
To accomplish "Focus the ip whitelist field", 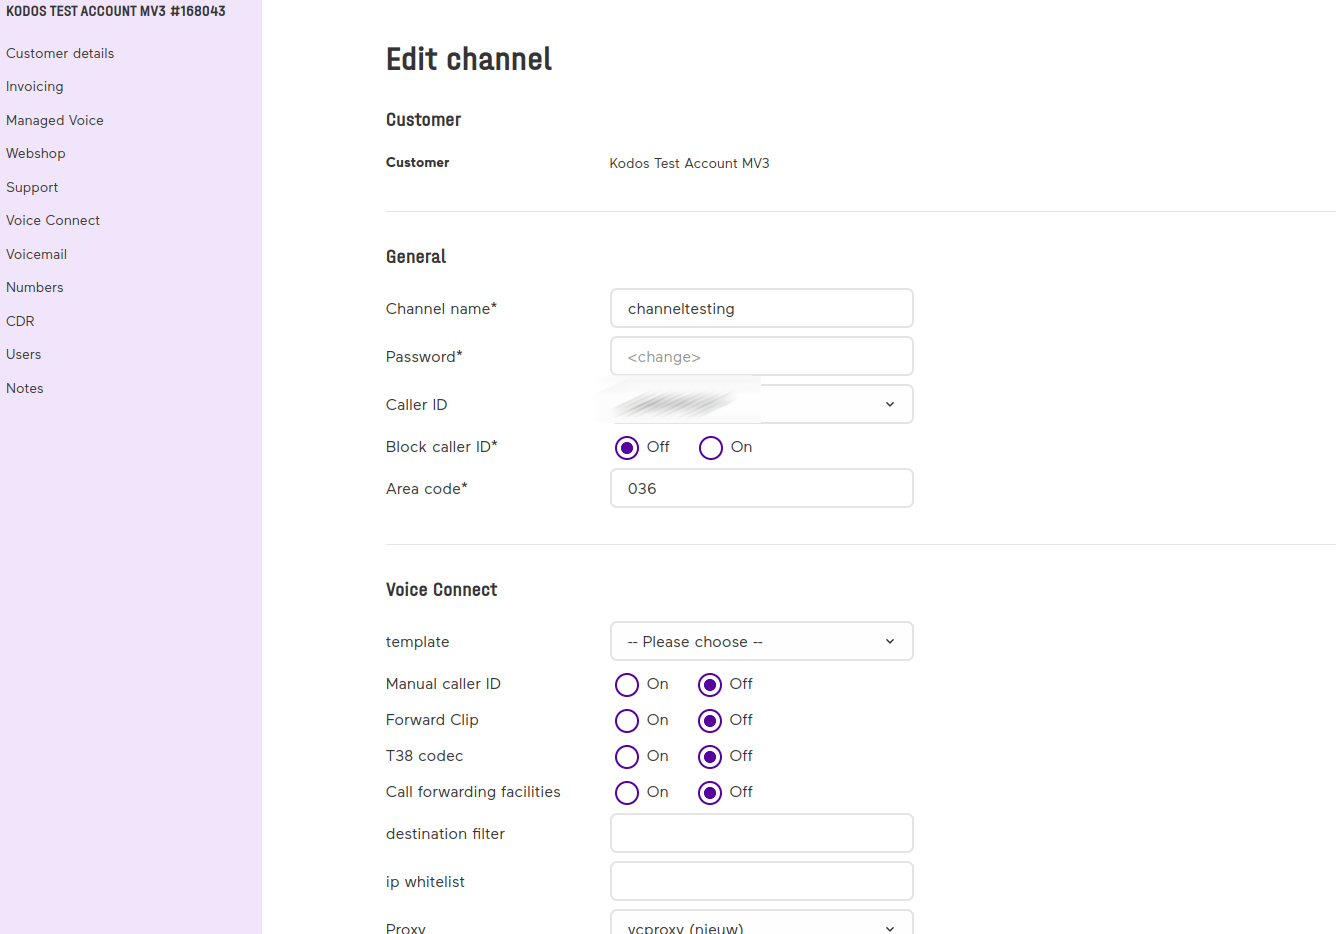I will pyautogui.click(x=761, y=882).
